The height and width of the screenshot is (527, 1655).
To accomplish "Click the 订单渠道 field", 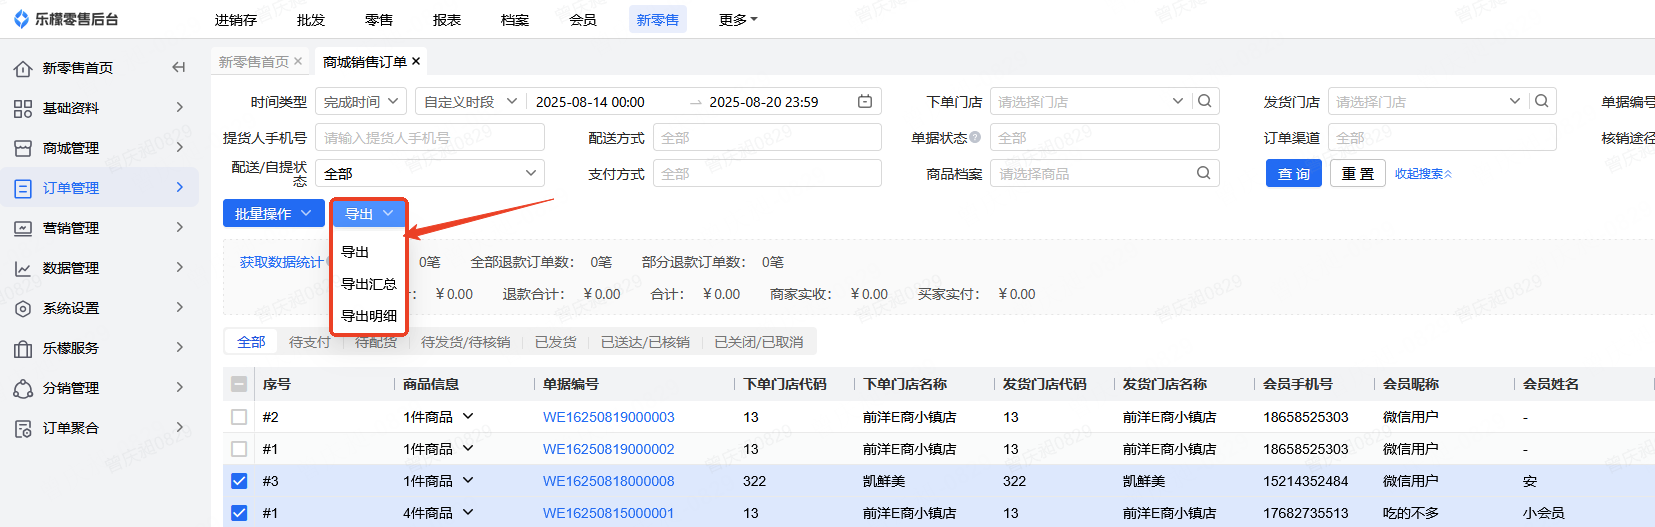I will [x=1442, y=137].
